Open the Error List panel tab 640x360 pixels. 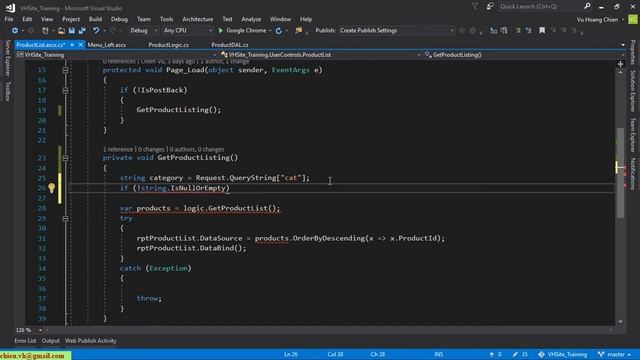tap(25, 341)
